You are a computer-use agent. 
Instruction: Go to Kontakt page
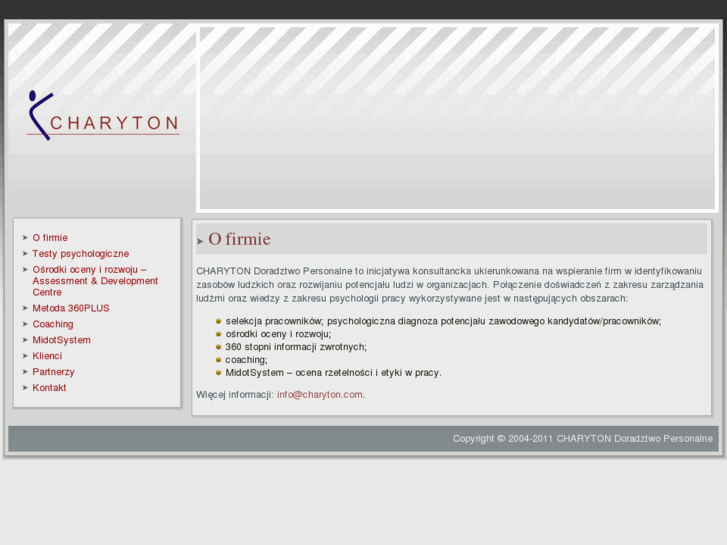tap(49, 388)
